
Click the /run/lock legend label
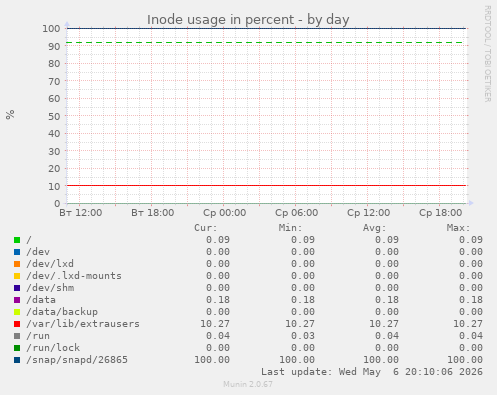53,348
